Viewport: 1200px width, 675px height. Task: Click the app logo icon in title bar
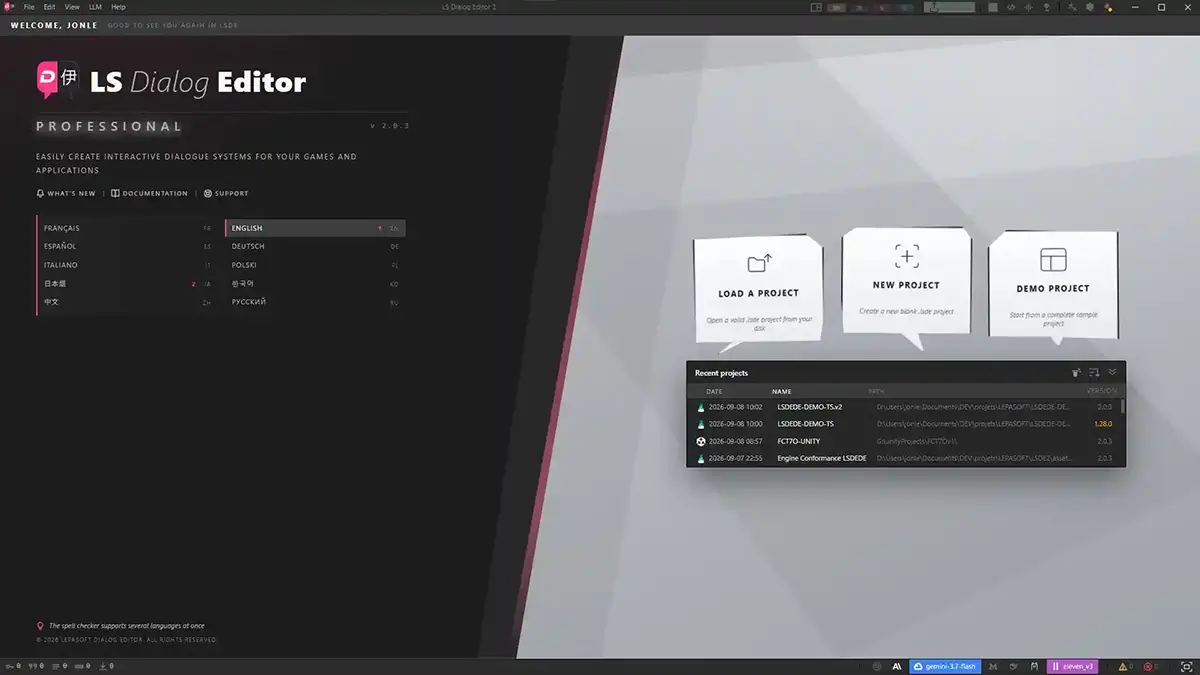tap(9, 7)
